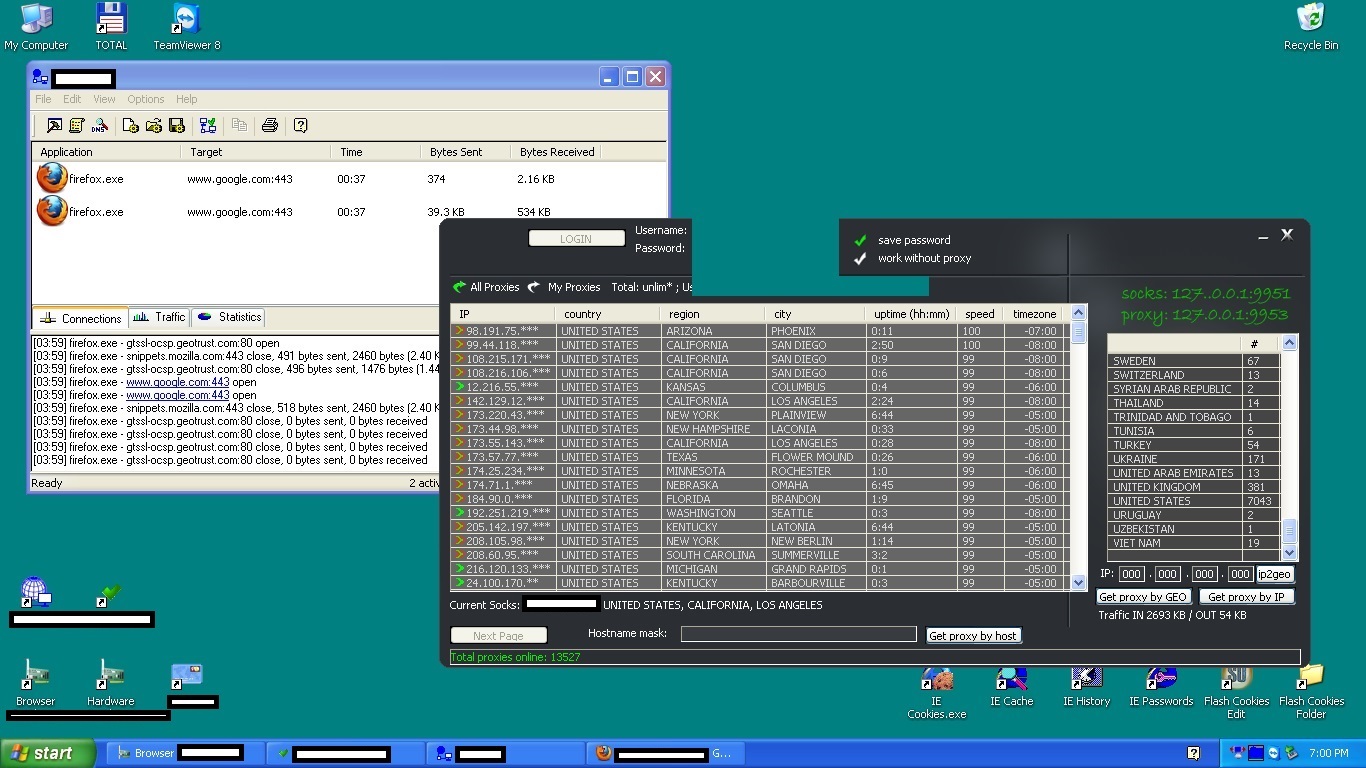Click the proxy list scroll down arrow

coord(1078,582)
